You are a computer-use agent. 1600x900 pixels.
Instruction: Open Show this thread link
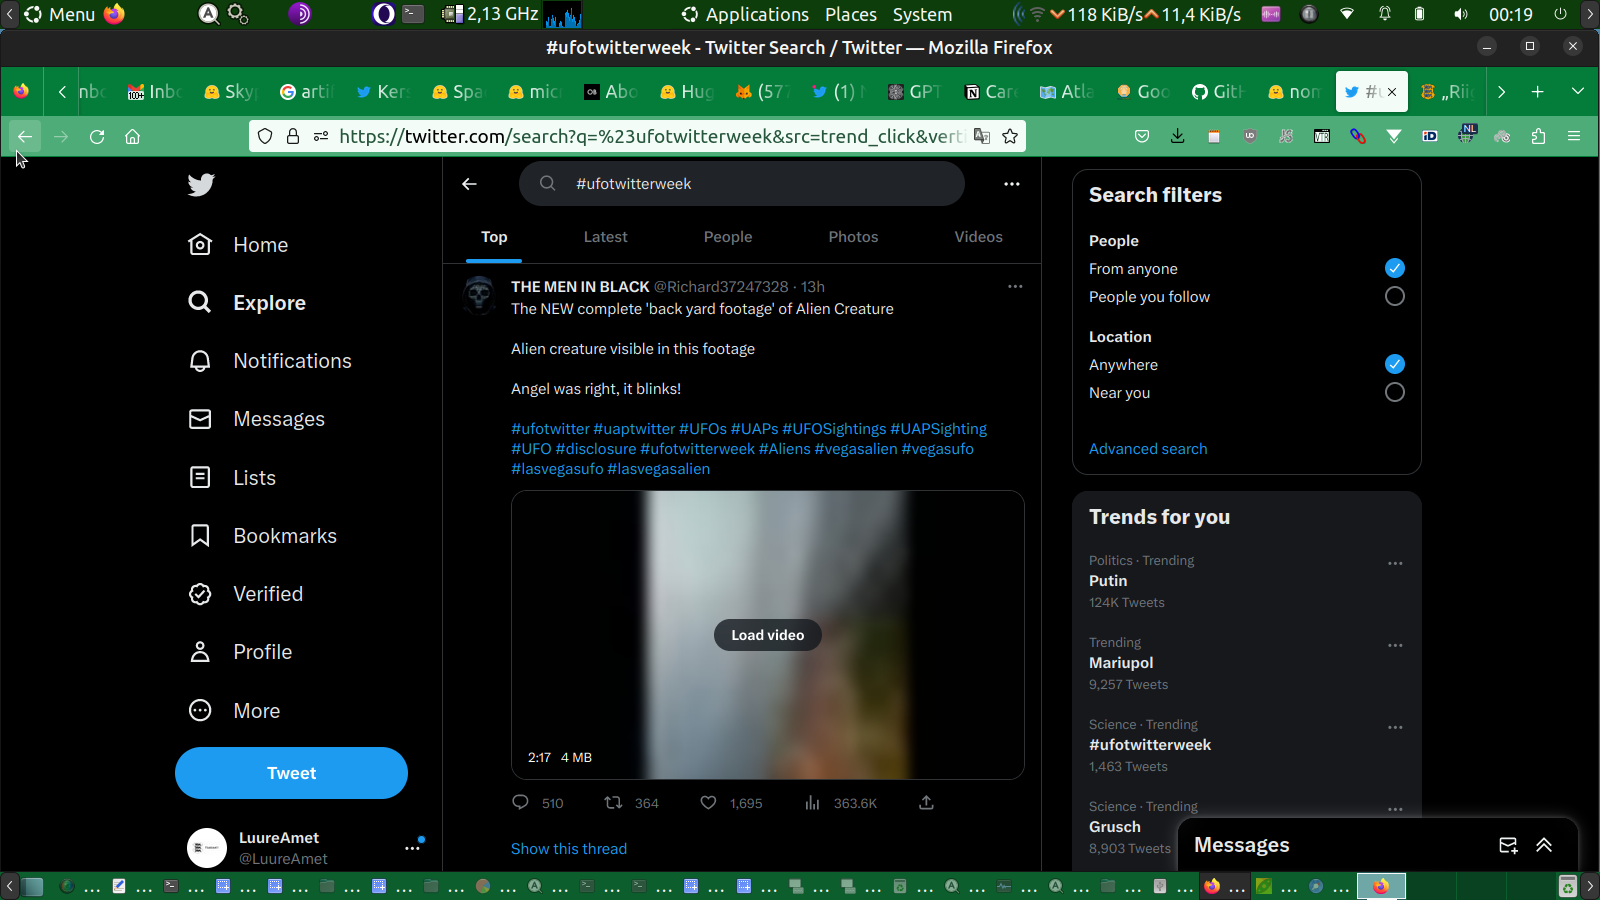pos(569,849)
